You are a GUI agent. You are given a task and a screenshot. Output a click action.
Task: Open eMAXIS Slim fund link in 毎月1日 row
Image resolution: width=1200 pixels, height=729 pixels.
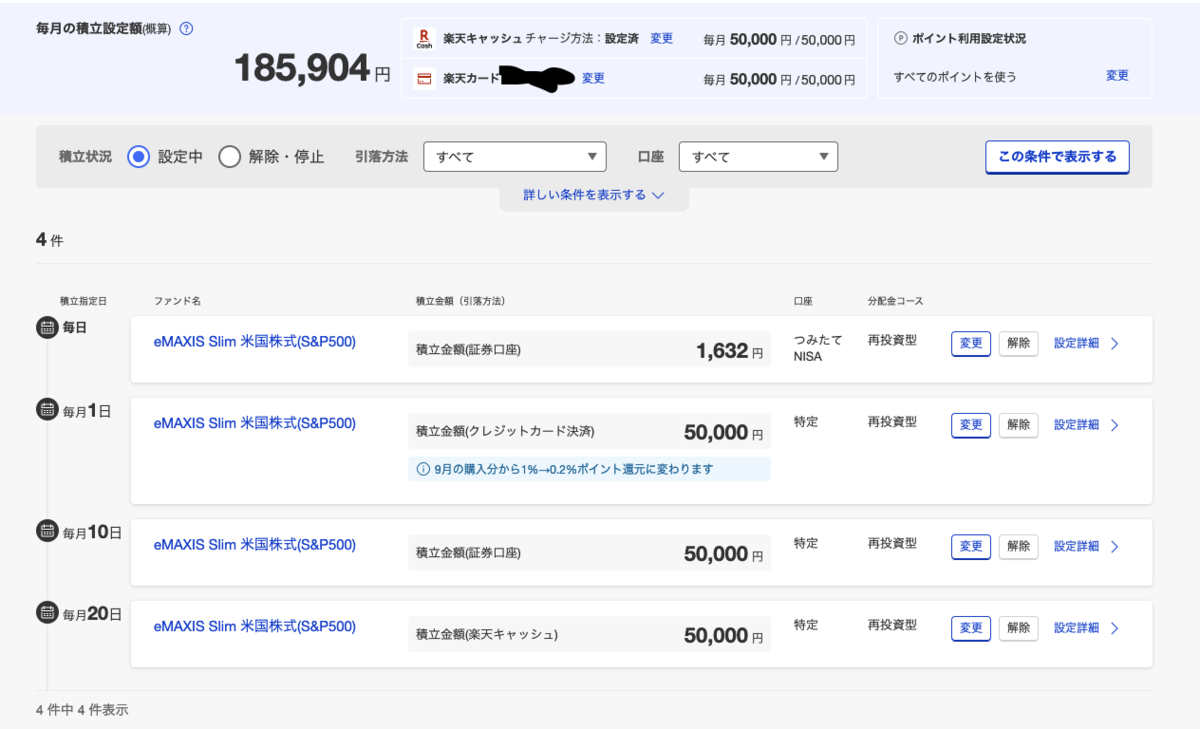[x=254, y=423]
